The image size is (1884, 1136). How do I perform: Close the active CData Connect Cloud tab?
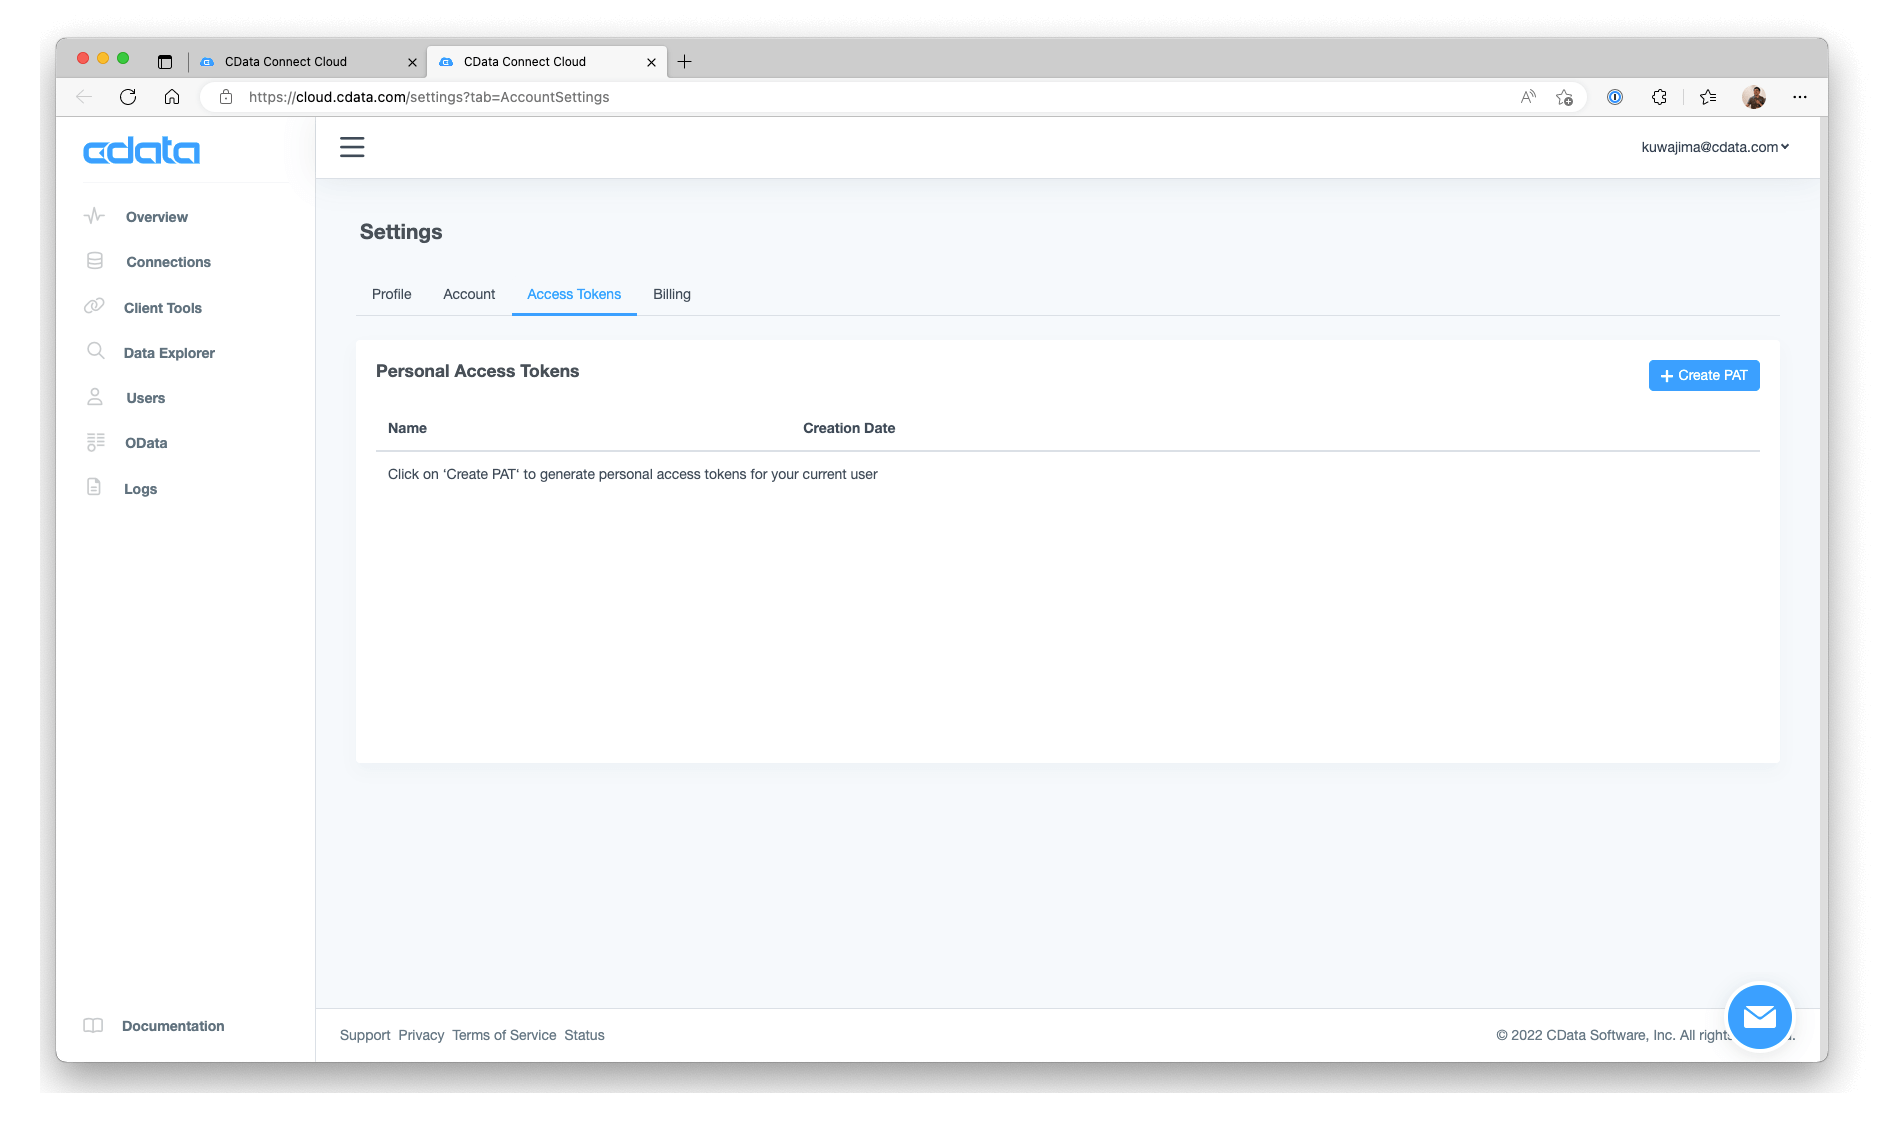tap(651, 62)
